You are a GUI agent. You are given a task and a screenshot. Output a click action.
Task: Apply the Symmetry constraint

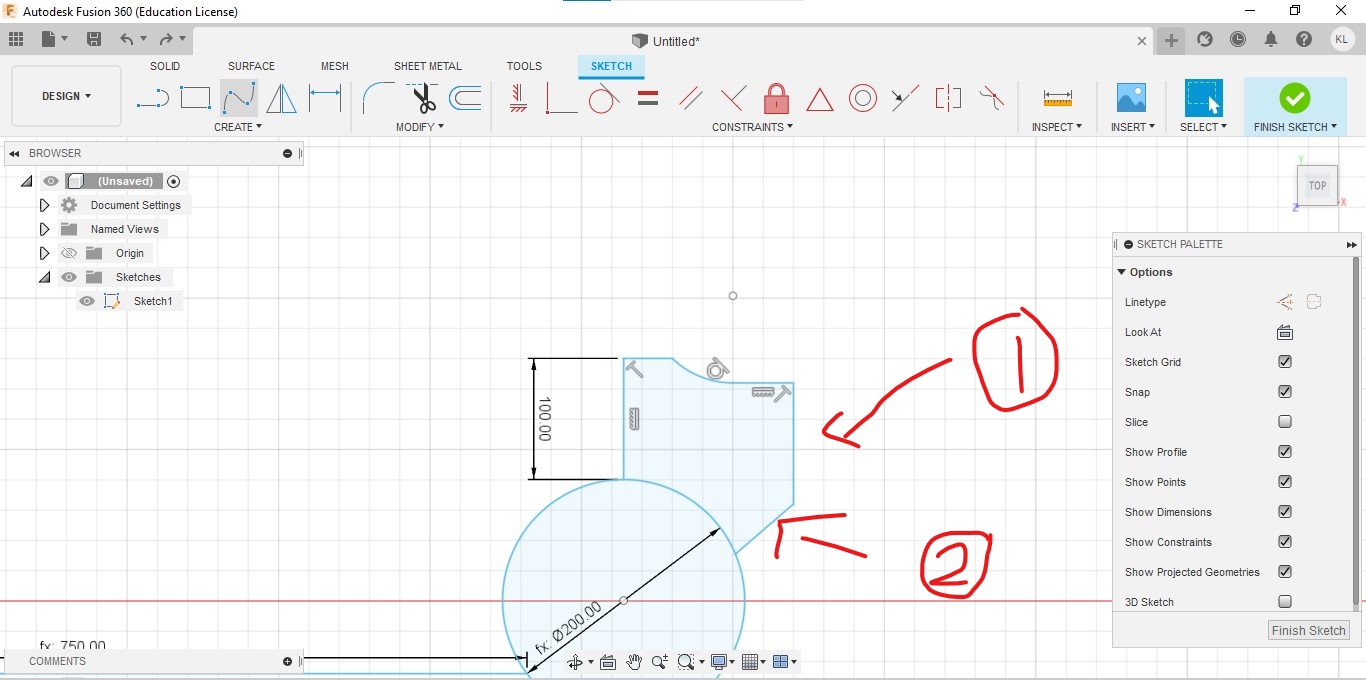click(x=948, y=98)
